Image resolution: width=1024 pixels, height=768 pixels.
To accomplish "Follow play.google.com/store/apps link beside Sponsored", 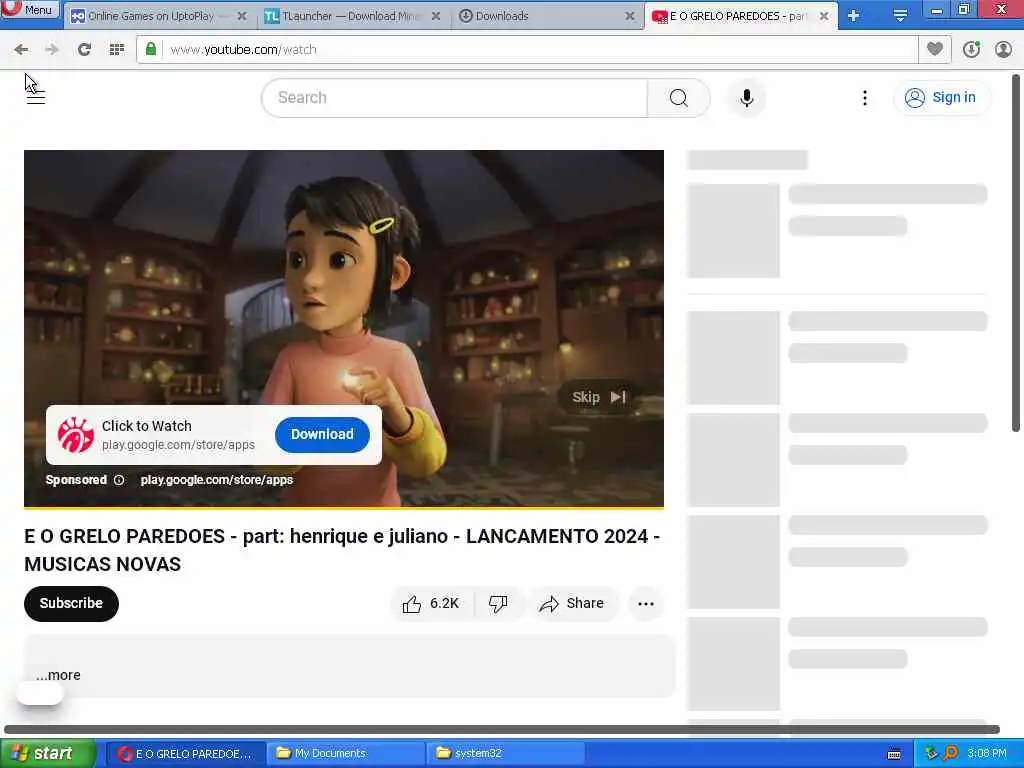I will pyautogui.click(x=217, y=480).
